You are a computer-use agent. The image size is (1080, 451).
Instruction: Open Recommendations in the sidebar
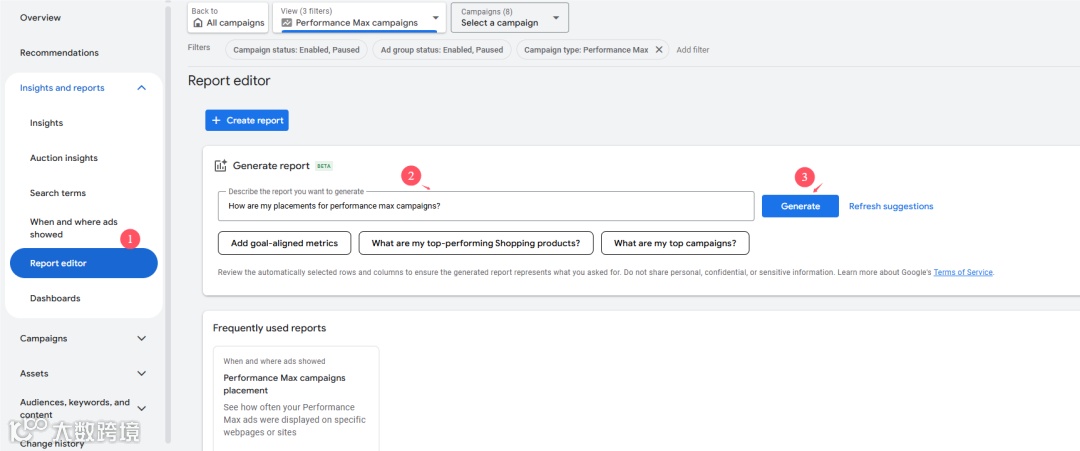tap(59, 53)
